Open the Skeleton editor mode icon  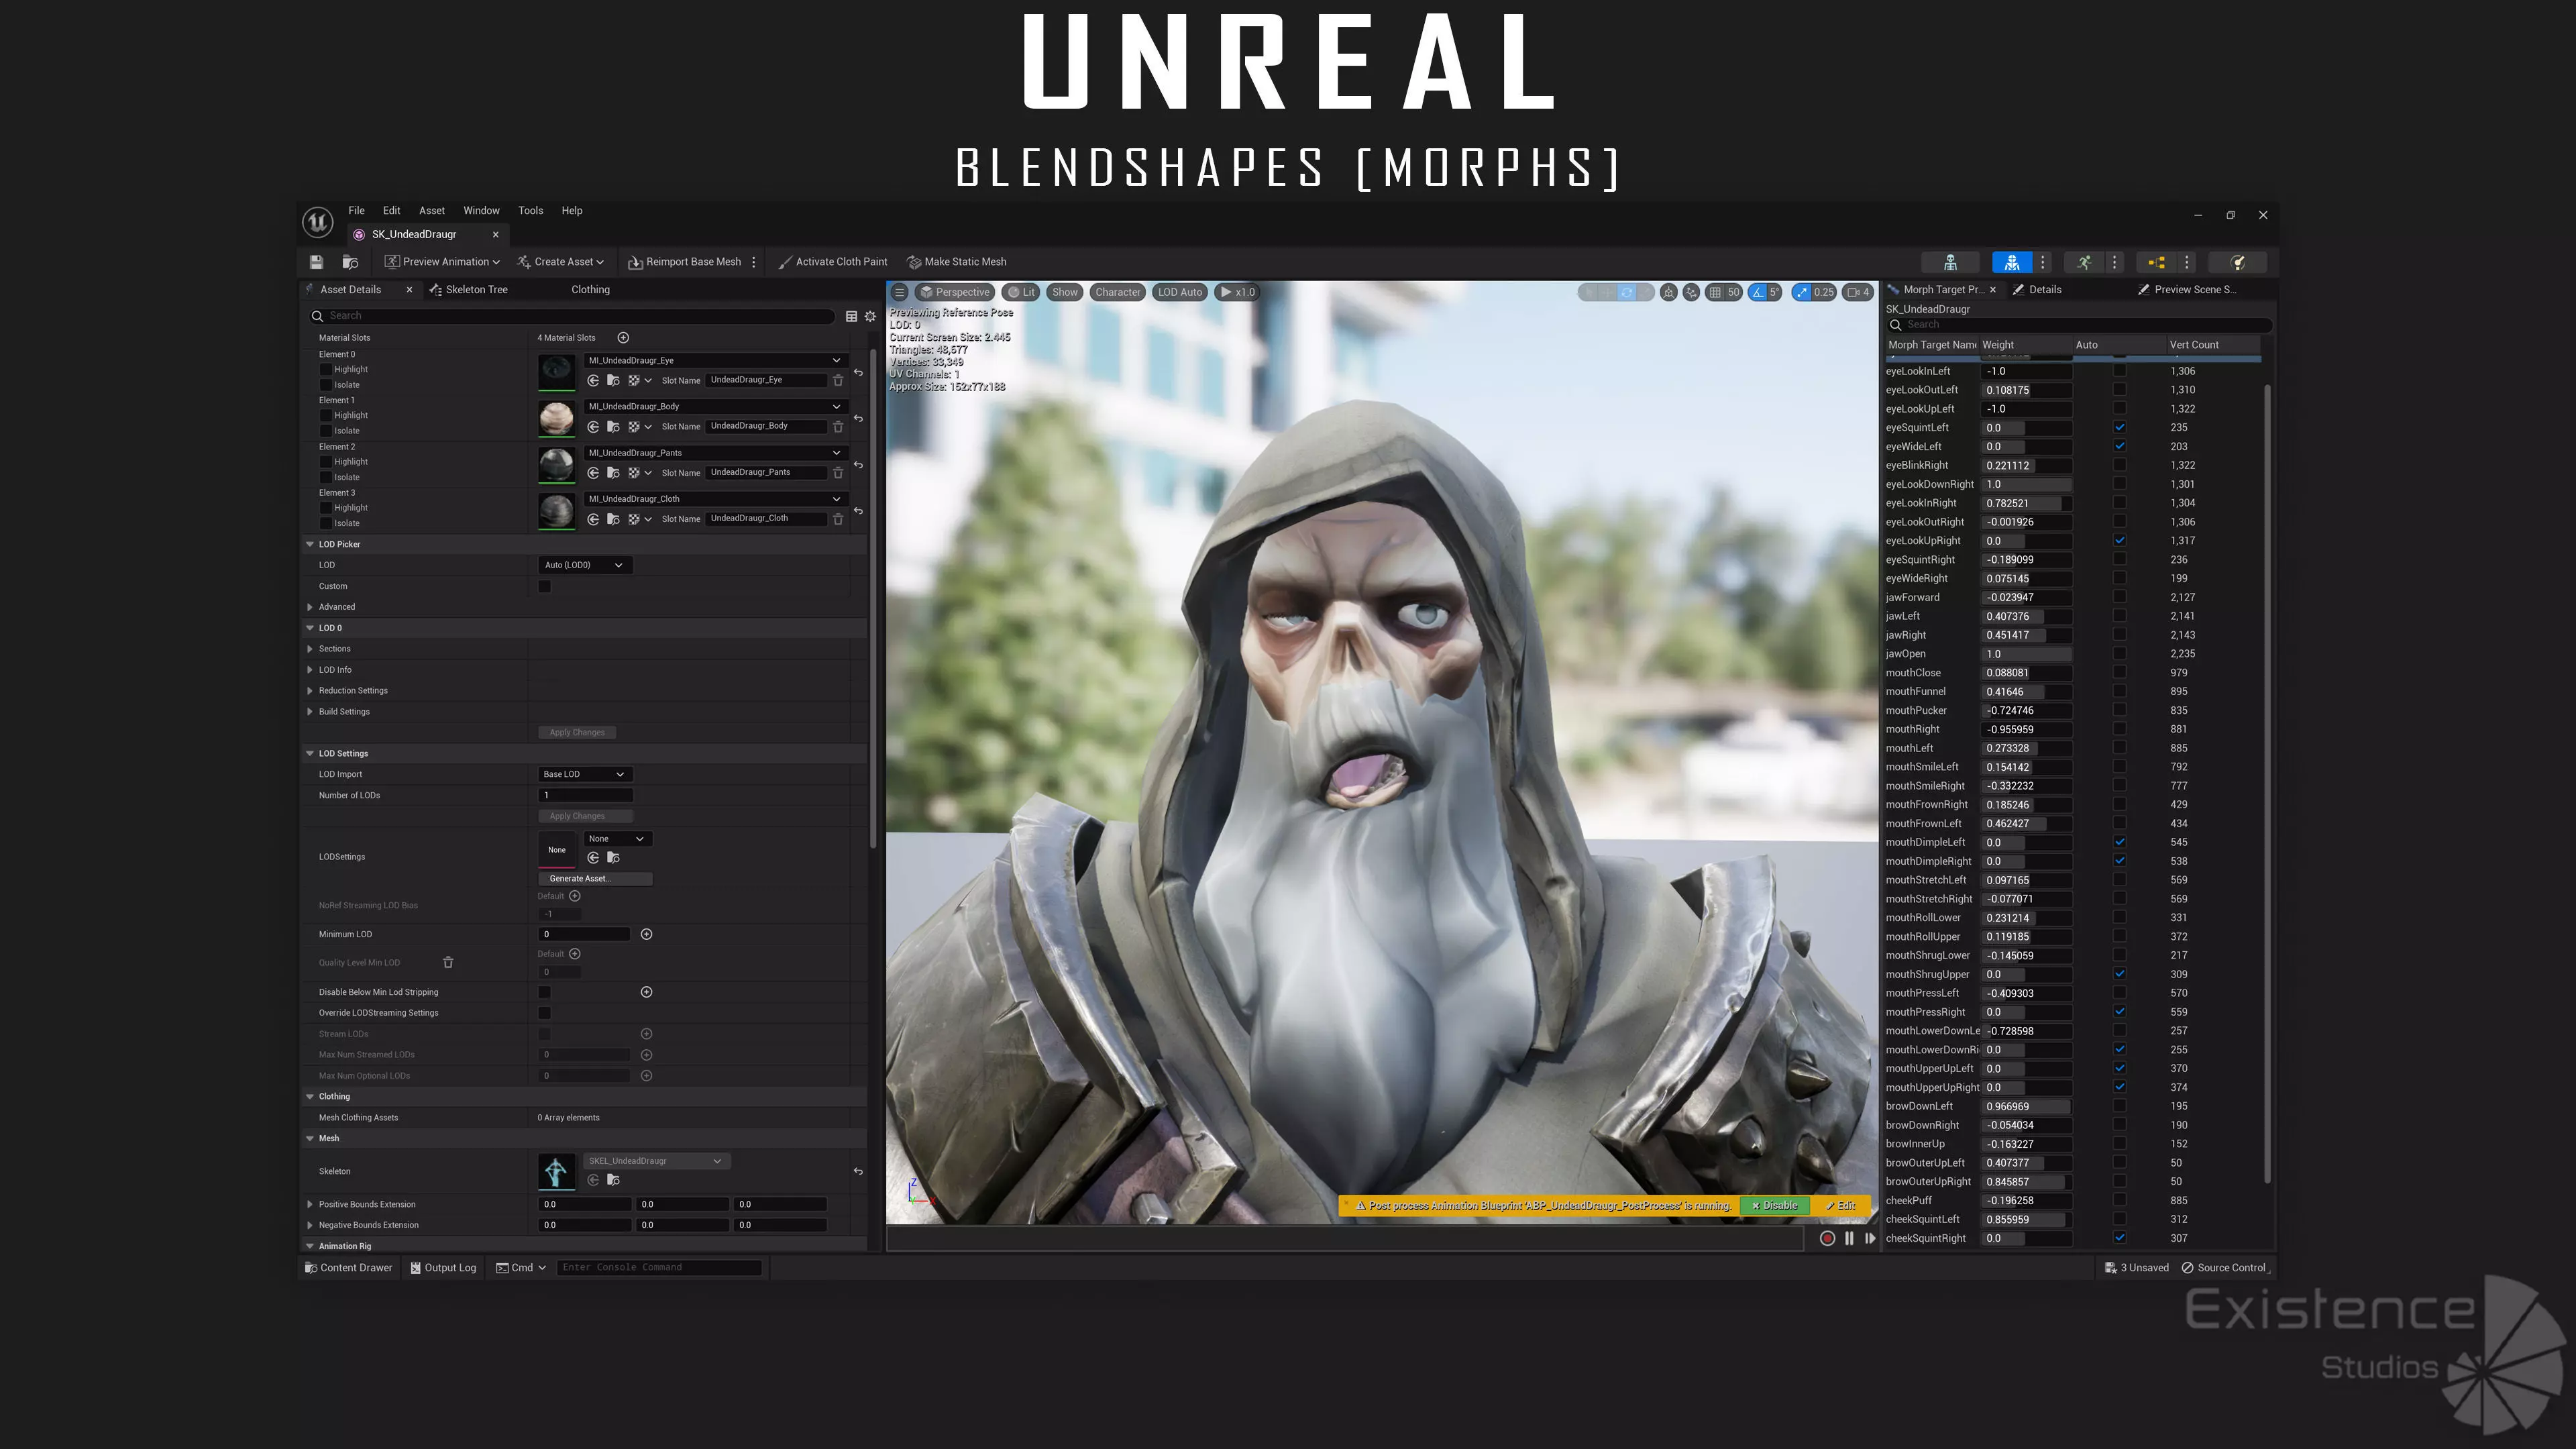click(1950, 262)
